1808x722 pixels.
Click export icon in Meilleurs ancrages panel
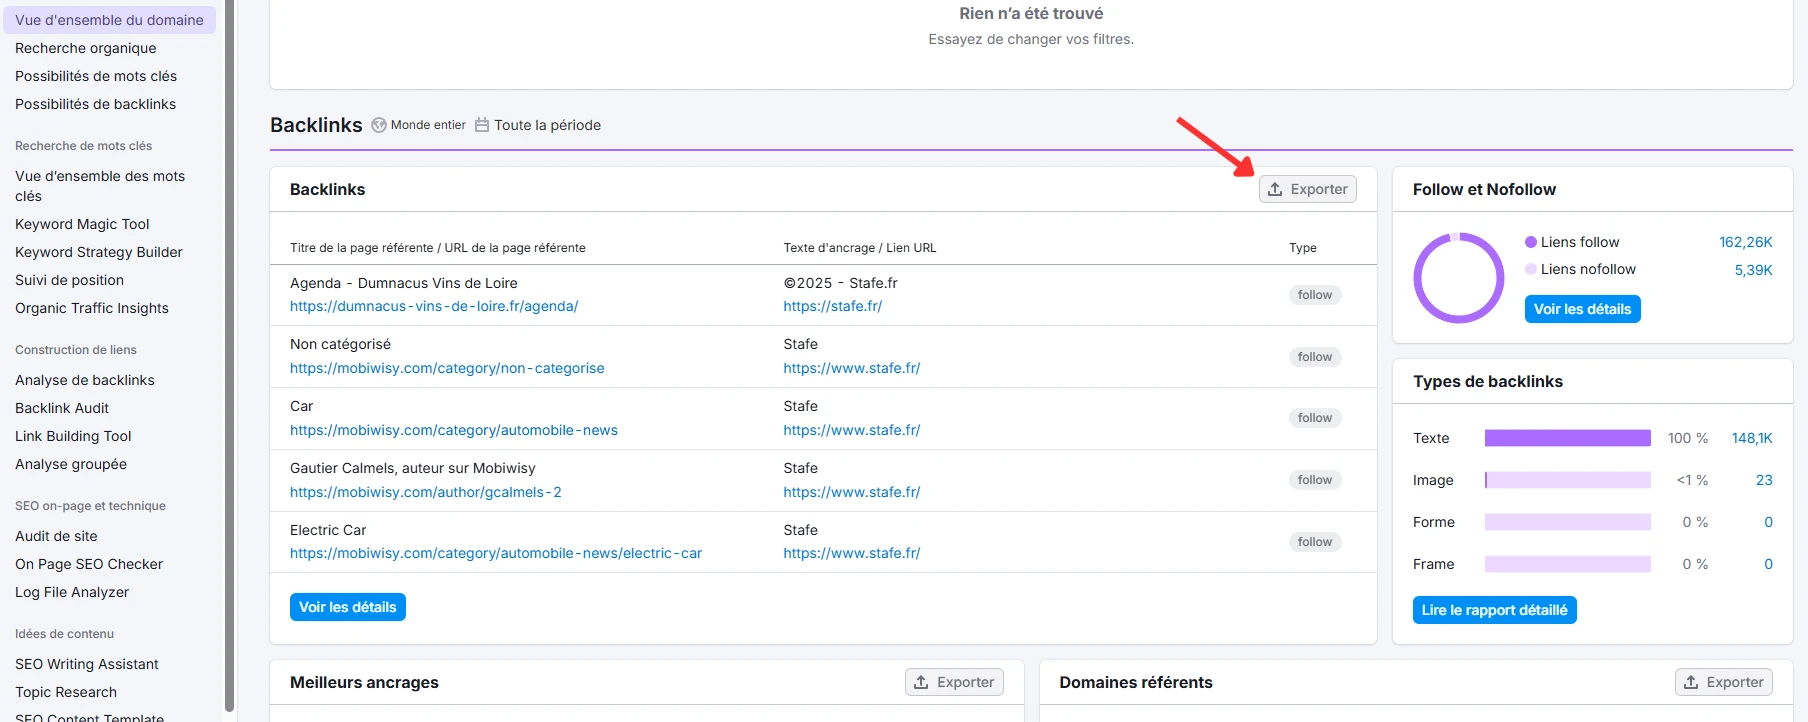921,682
